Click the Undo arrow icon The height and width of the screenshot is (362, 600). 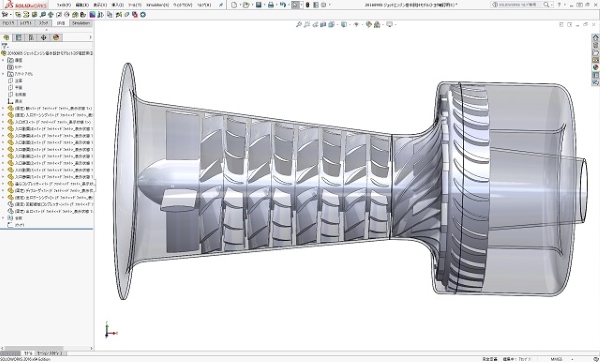point(282,5)
